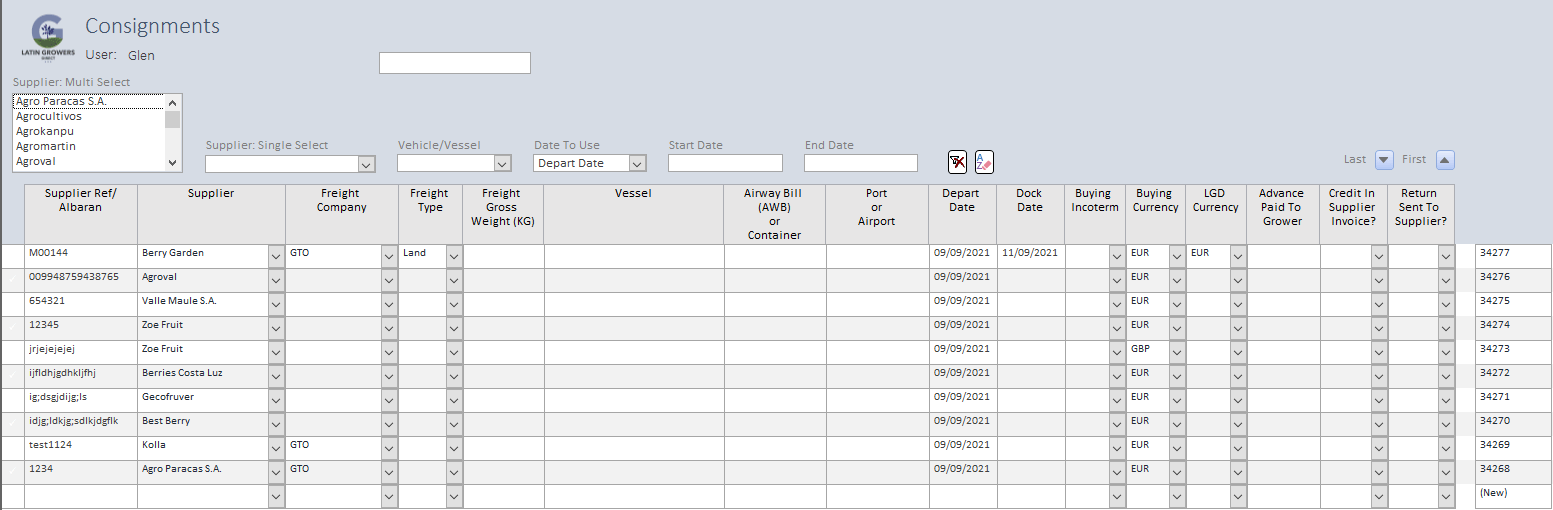Click the empty Supplier Ref field in New row
This screenshot has width=1553, height=510.
point(81,497)
